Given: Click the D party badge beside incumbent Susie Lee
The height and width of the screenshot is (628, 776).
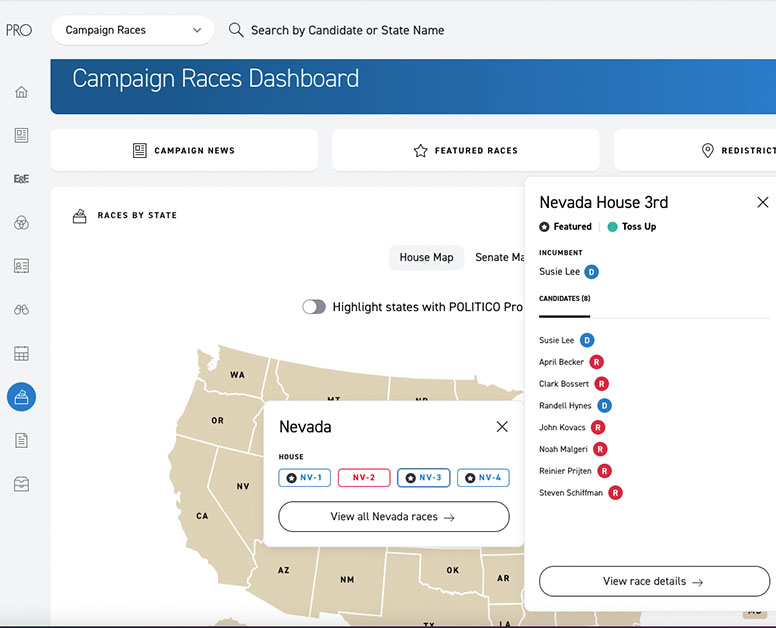Looking at the screenshot, I should coord(591,272).
